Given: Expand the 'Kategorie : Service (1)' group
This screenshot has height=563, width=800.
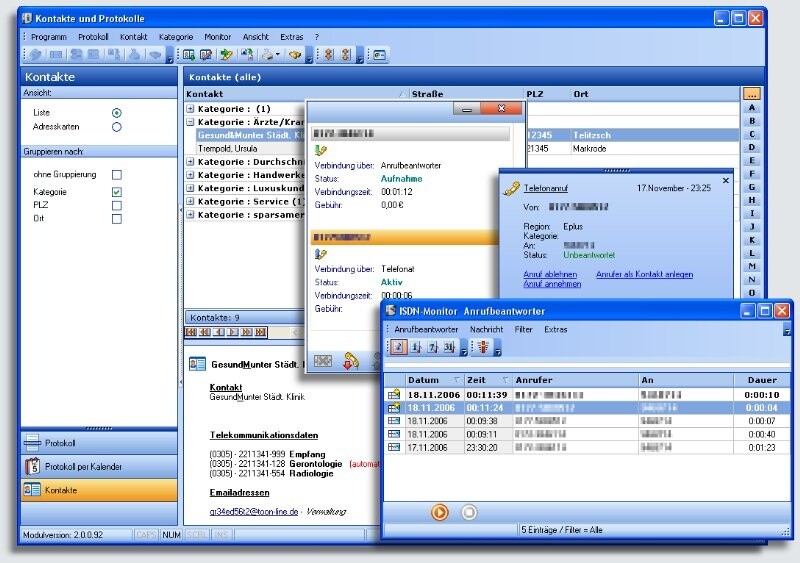Looking at the screenshot, I should 190,202.
